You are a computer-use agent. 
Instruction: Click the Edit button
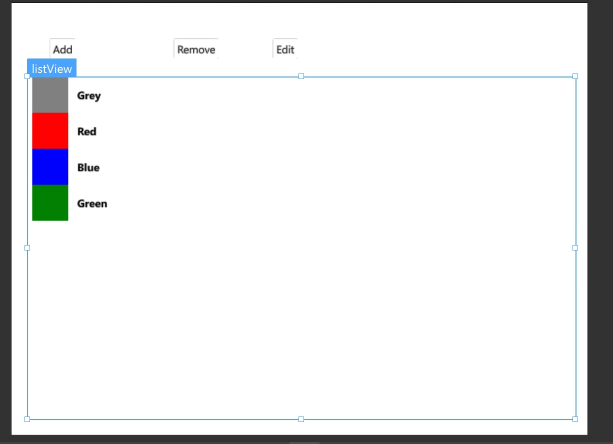pos(285,49)
